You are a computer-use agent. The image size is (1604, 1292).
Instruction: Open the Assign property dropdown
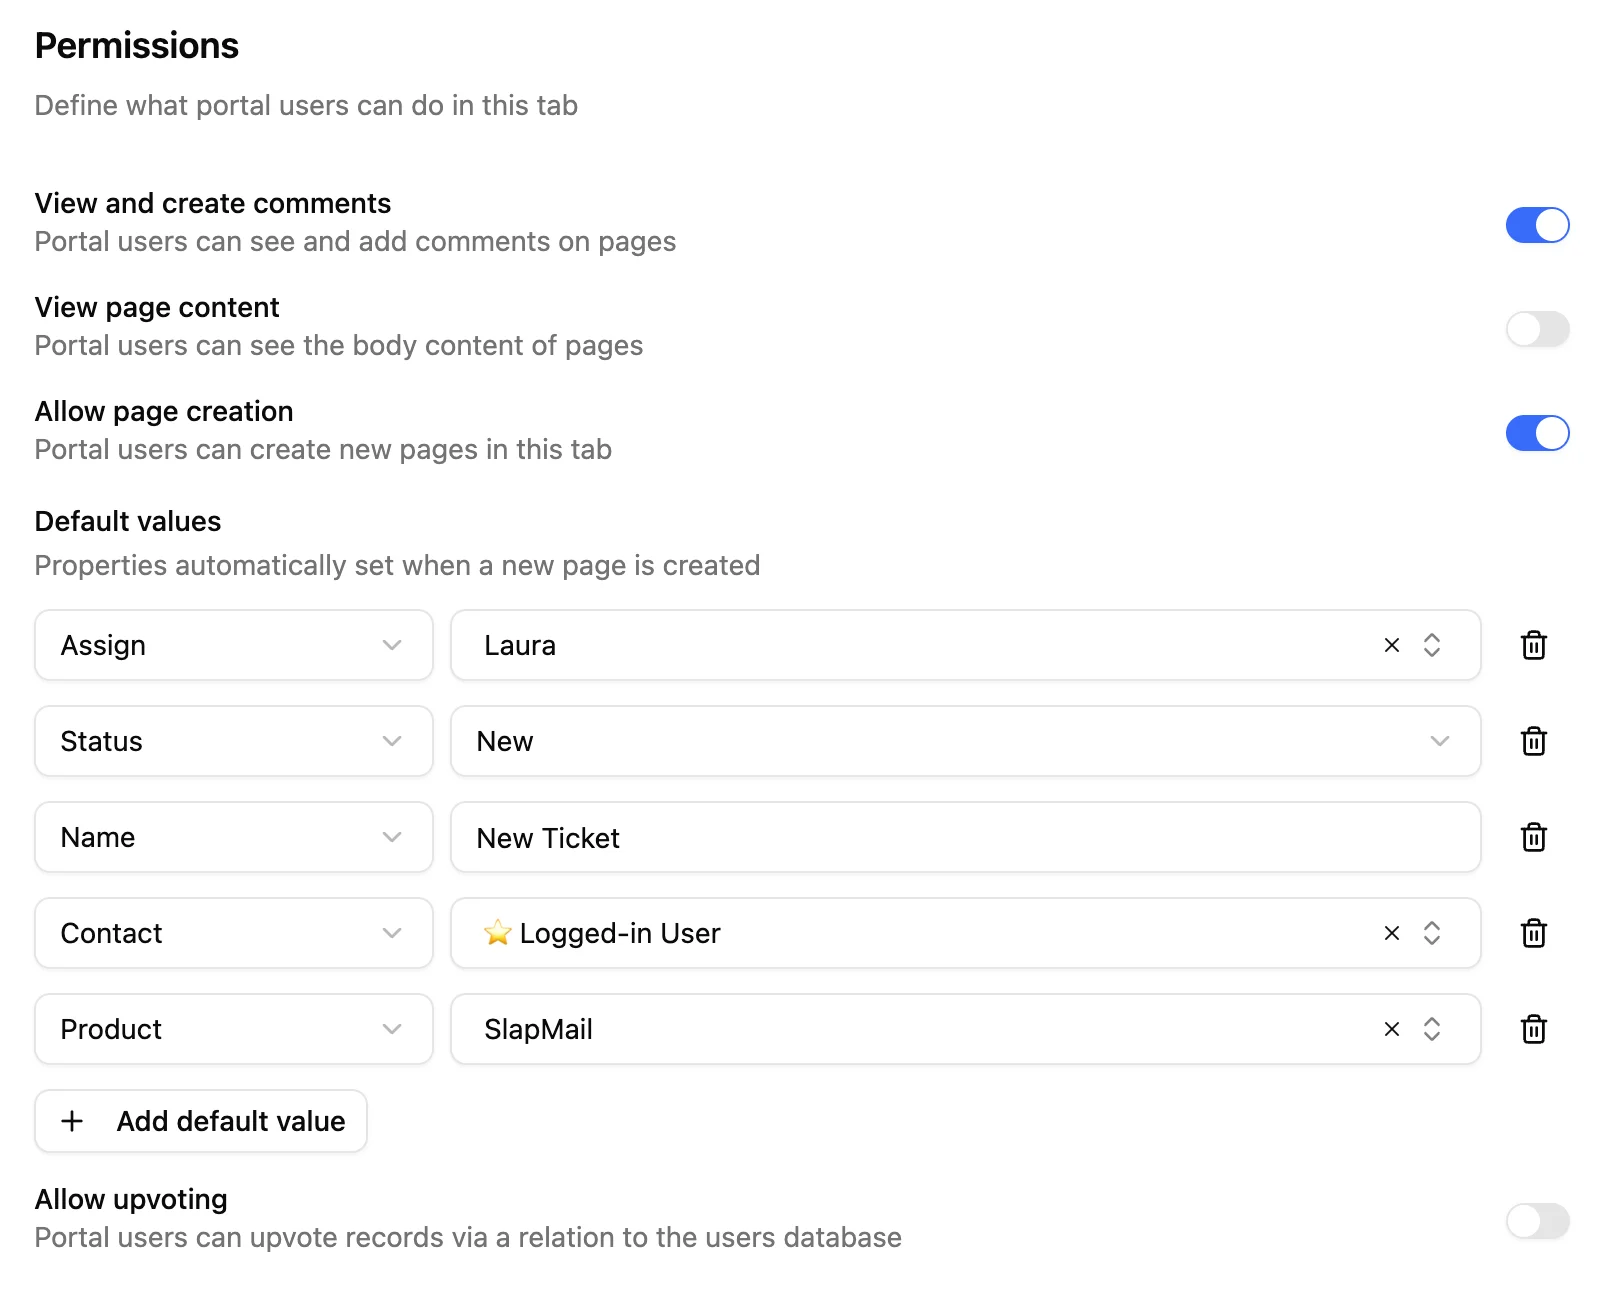[234, 645]
